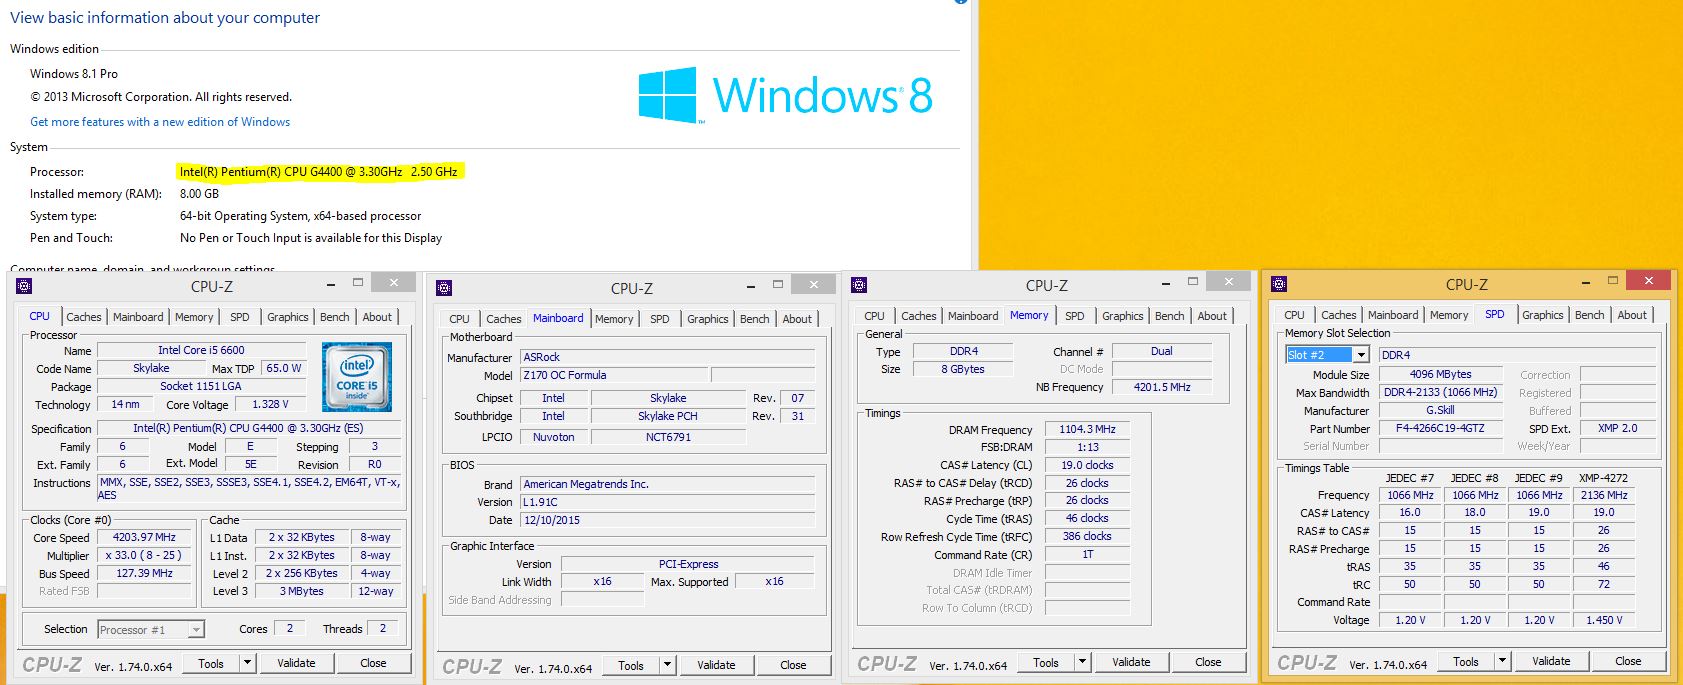The width and height of the screenshot is (1683, 685).
Task: Click SPD Ext. field XMP 2.0
Action: click(1617, 428)
